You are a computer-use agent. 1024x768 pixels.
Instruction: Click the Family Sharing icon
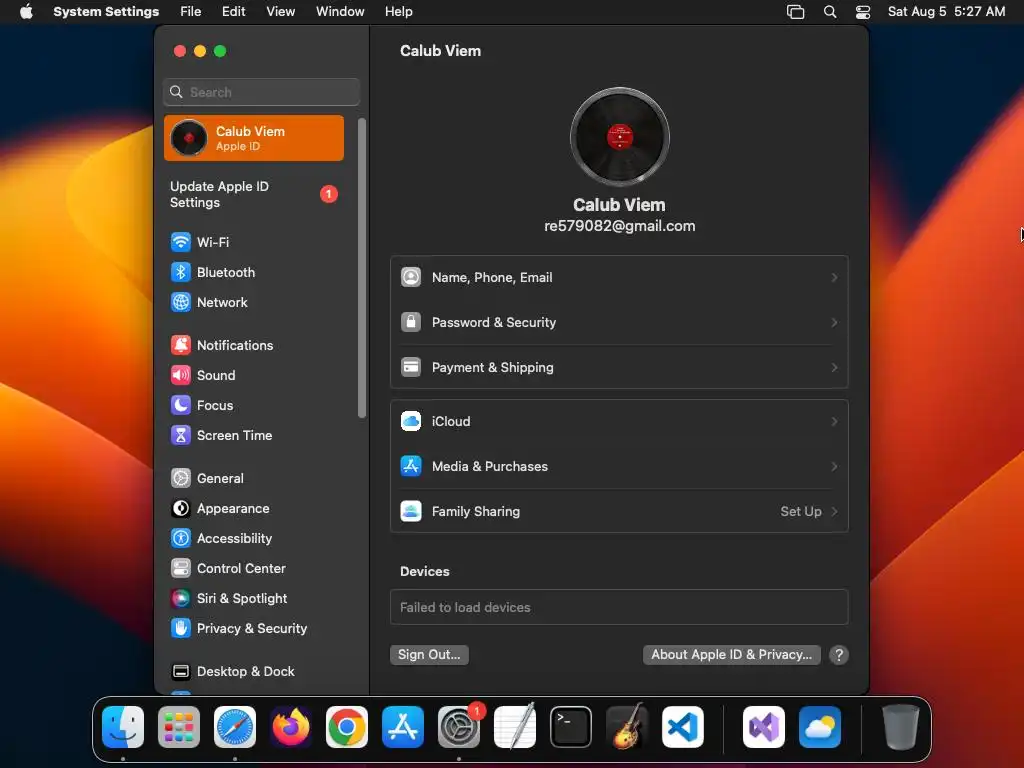[x=411, y=511]
